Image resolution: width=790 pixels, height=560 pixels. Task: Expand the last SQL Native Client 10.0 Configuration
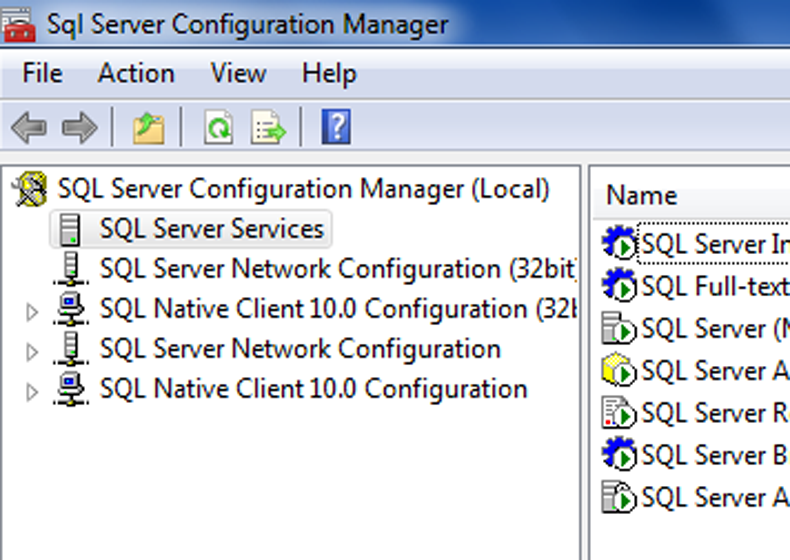(32, 391)
